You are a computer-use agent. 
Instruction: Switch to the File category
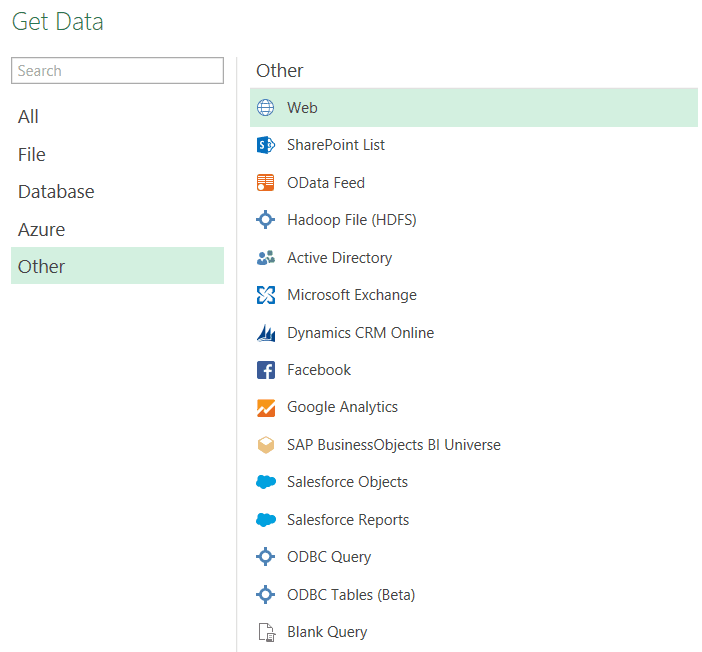(32, 155)
